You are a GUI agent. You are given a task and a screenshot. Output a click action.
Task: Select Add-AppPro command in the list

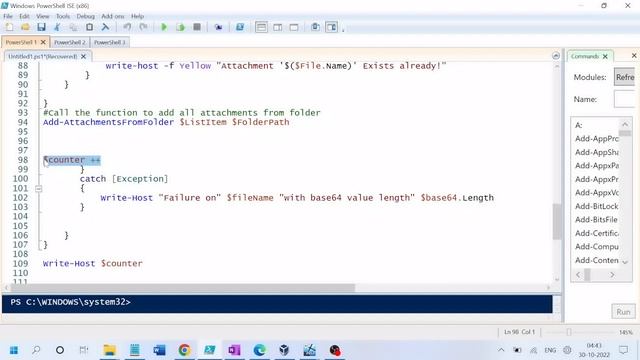point(596,139)
